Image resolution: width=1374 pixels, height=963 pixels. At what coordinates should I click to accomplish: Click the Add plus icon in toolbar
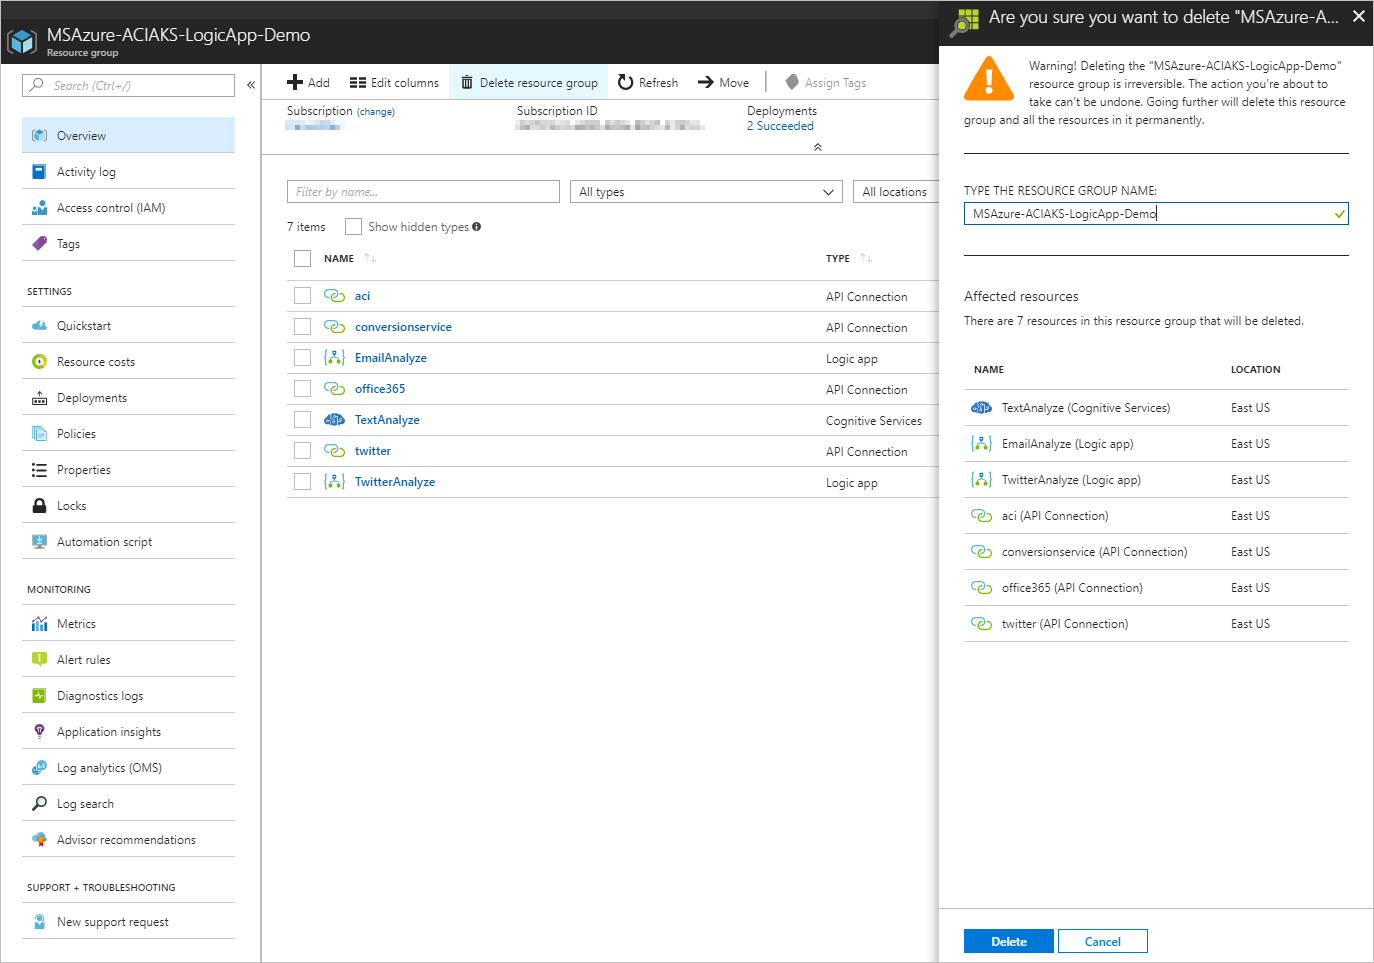click(294, 83)
